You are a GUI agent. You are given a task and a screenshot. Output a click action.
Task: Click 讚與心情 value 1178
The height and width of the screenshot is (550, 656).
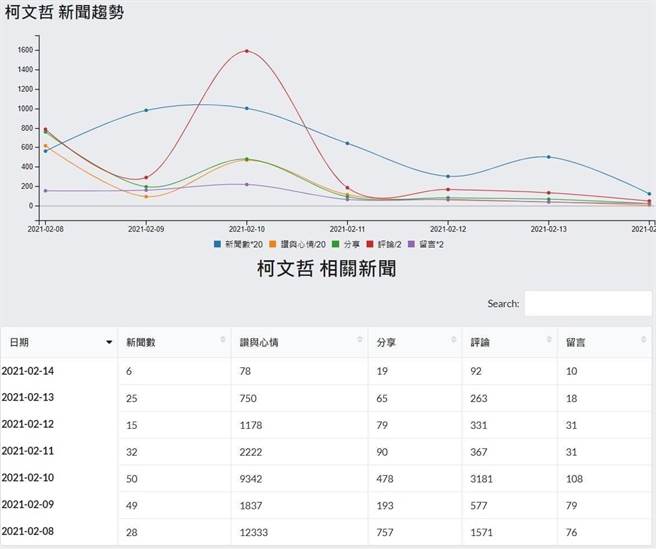click(251, 425)
